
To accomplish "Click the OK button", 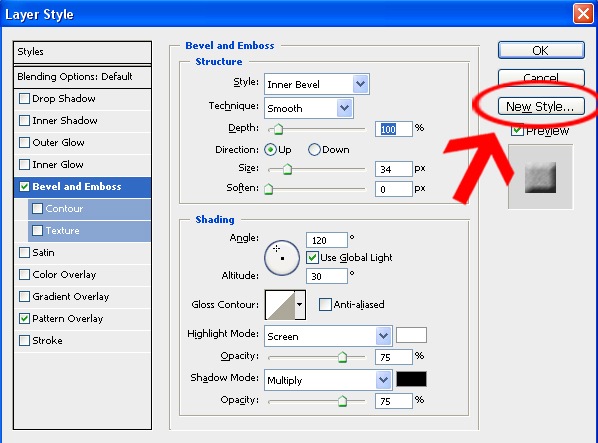I will tap(541, 50).
